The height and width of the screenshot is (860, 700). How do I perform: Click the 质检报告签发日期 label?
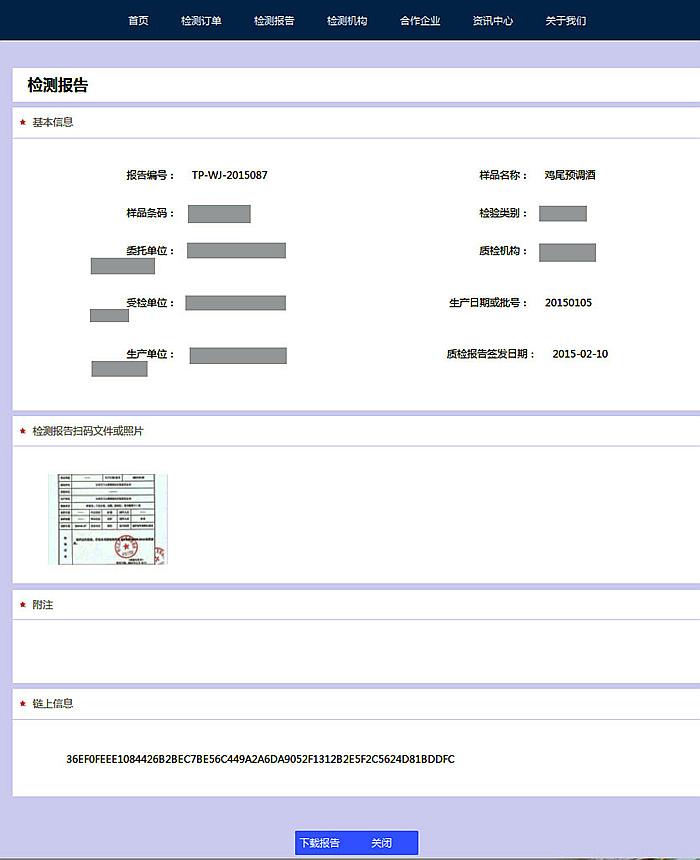490,354
